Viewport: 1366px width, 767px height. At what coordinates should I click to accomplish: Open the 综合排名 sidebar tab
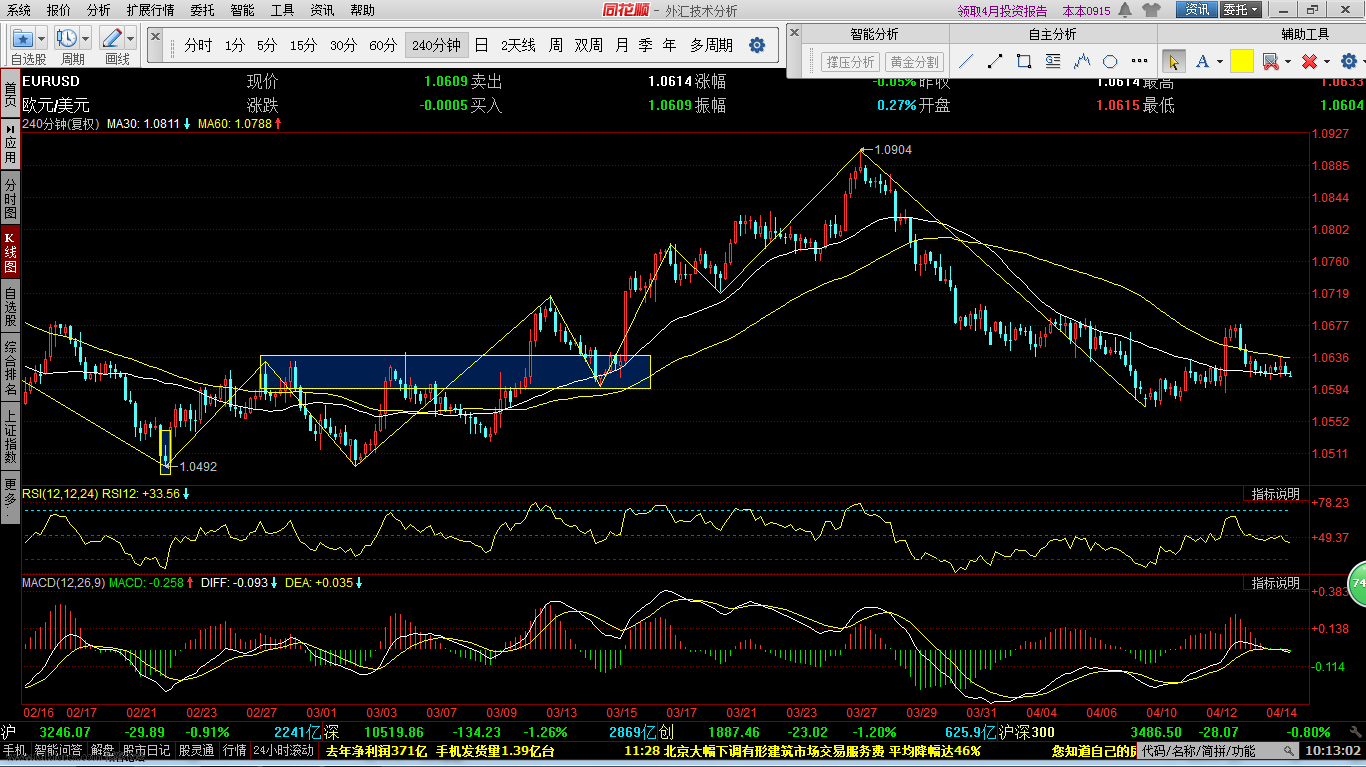click(x=10, y=367)
